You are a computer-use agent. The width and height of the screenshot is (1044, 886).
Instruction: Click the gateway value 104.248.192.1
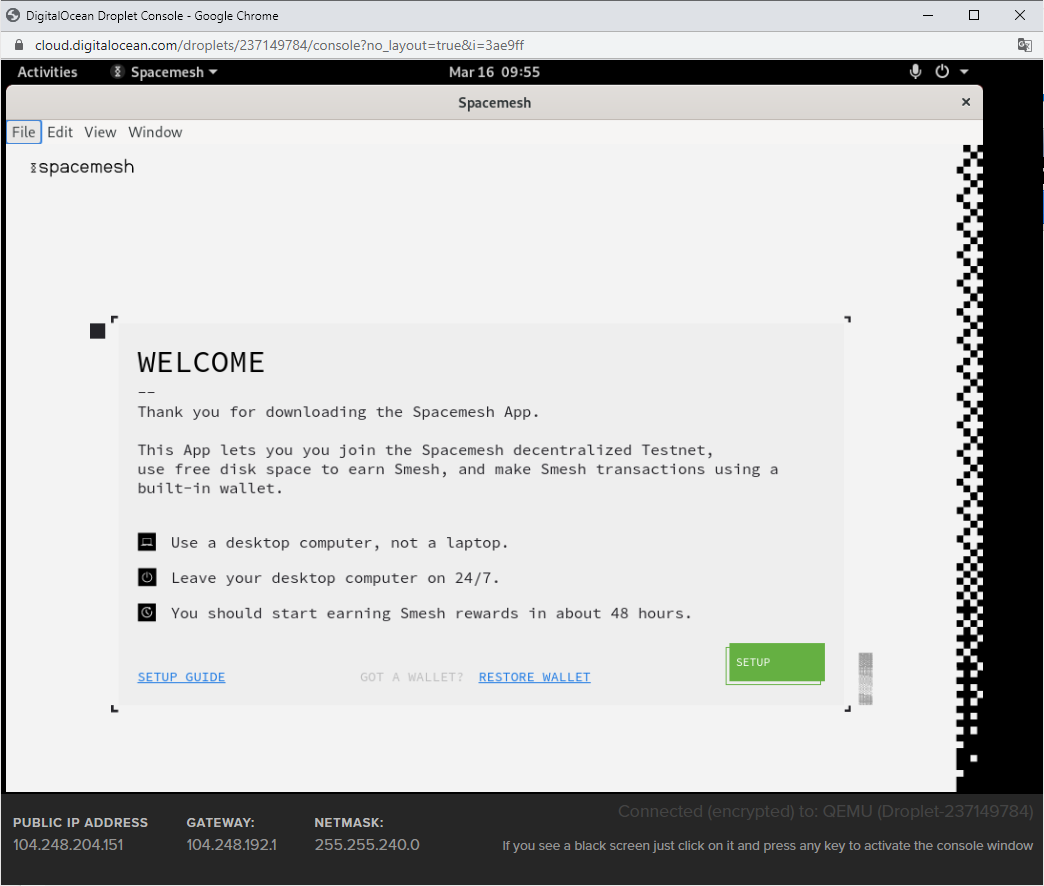[x=232, y=845]
